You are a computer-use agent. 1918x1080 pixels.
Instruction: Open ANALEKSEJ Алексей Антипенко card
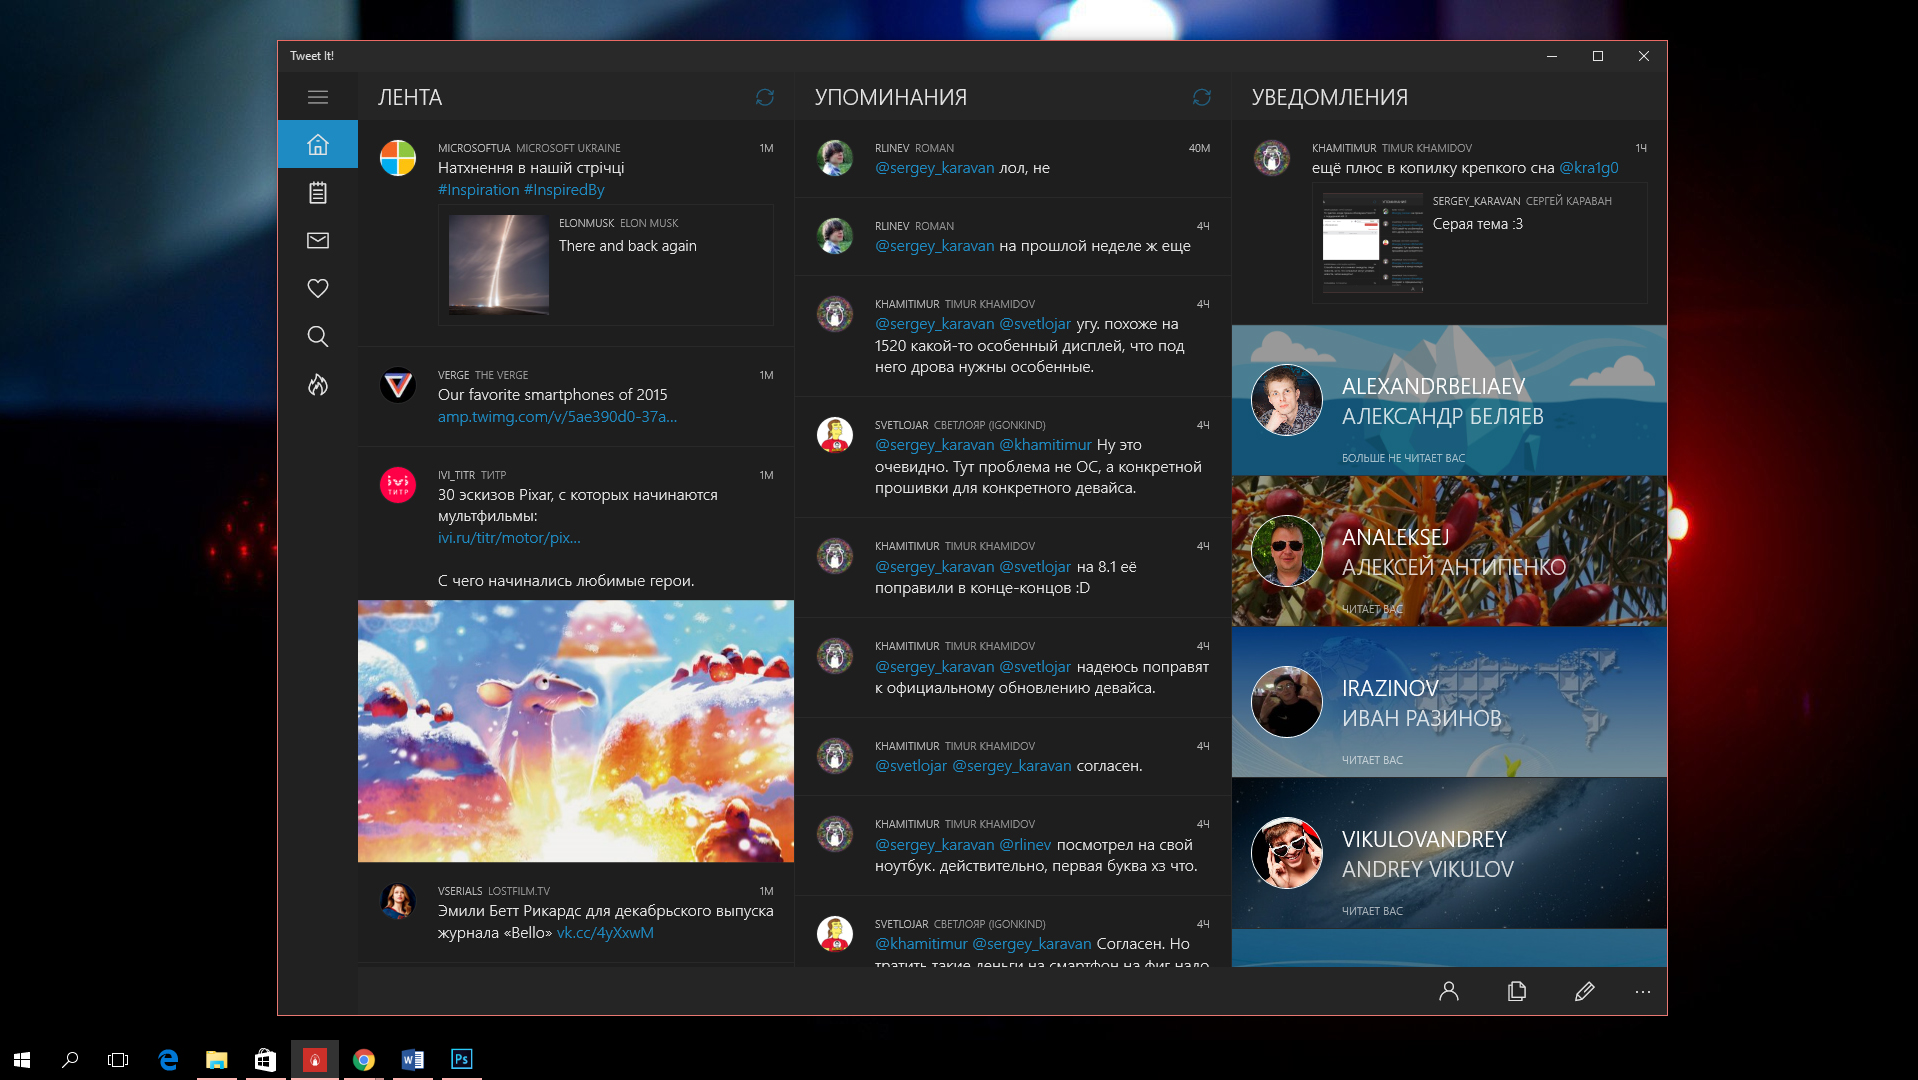click(1449, 551)
